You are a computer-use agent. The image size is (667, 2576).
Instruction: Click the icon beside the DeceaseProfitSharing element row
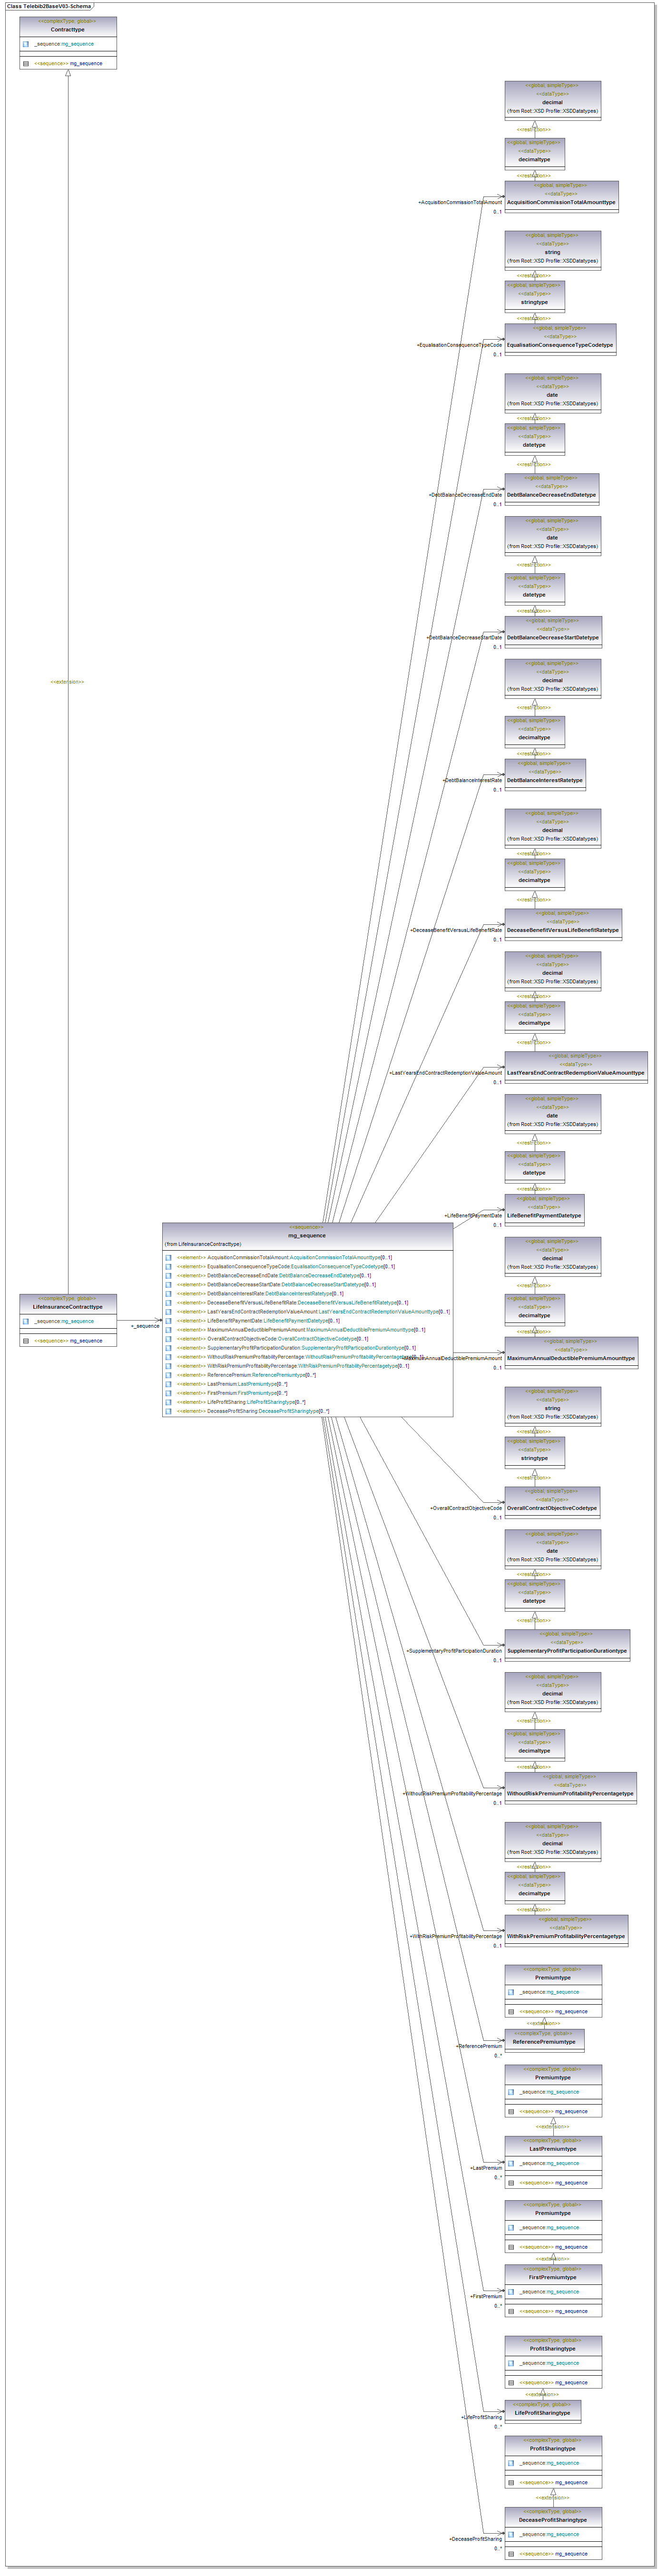tap(169, 1411)
